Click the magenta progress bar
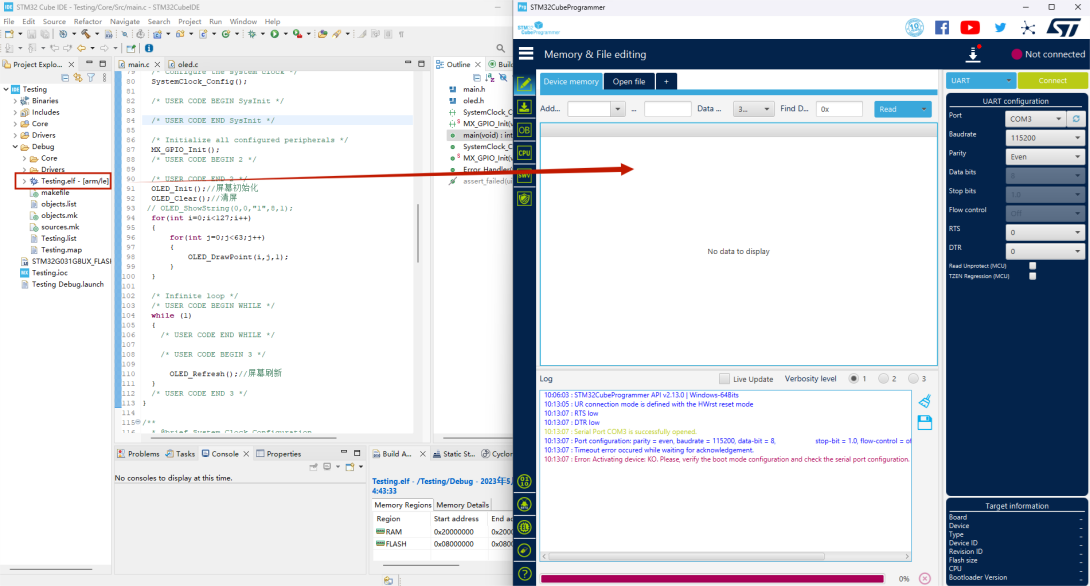This screenshot has width=1090, height=586. click(x=712, y=578)
